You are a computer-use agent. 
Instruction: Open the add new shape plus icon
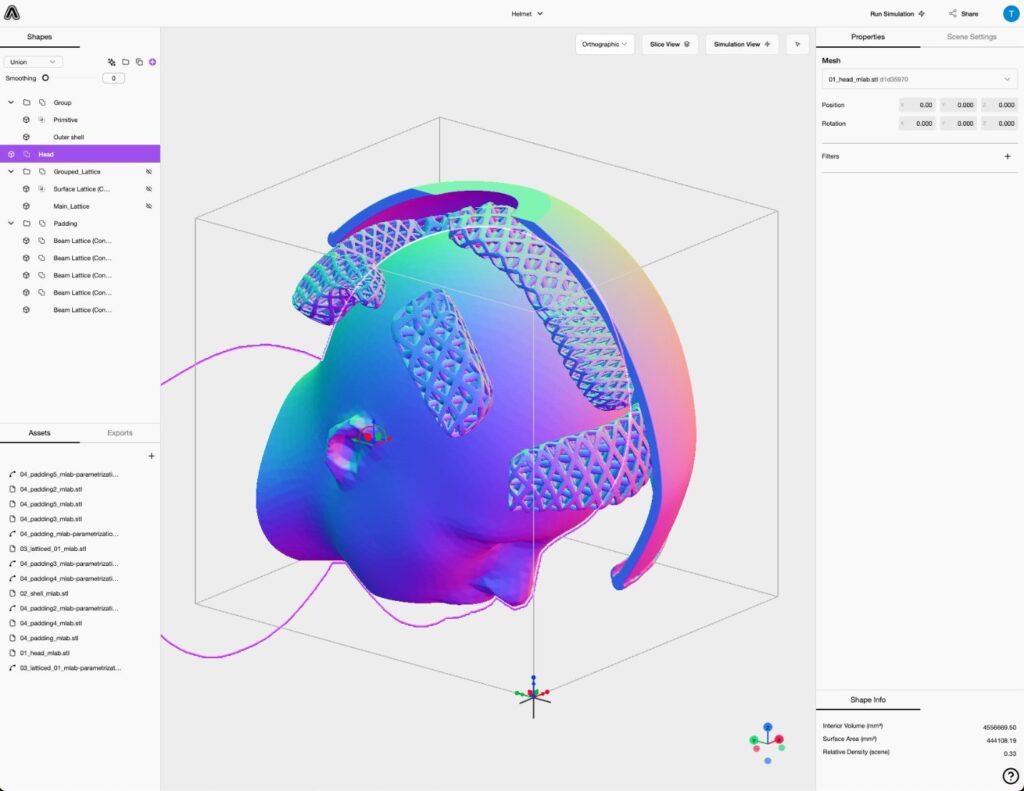click(152, 61)
